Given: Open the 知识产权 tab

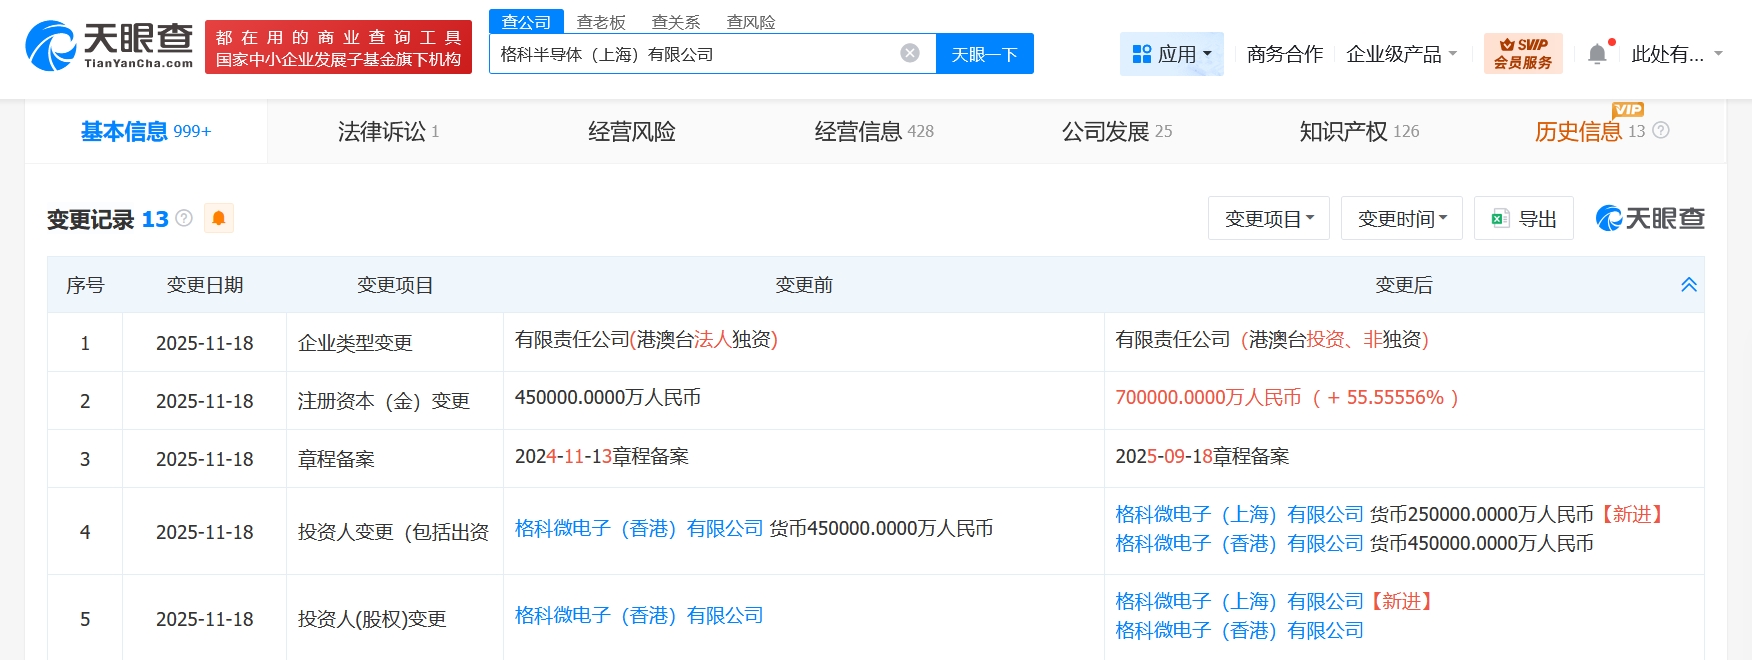Looking at the screenshot, I should 1358,131.
